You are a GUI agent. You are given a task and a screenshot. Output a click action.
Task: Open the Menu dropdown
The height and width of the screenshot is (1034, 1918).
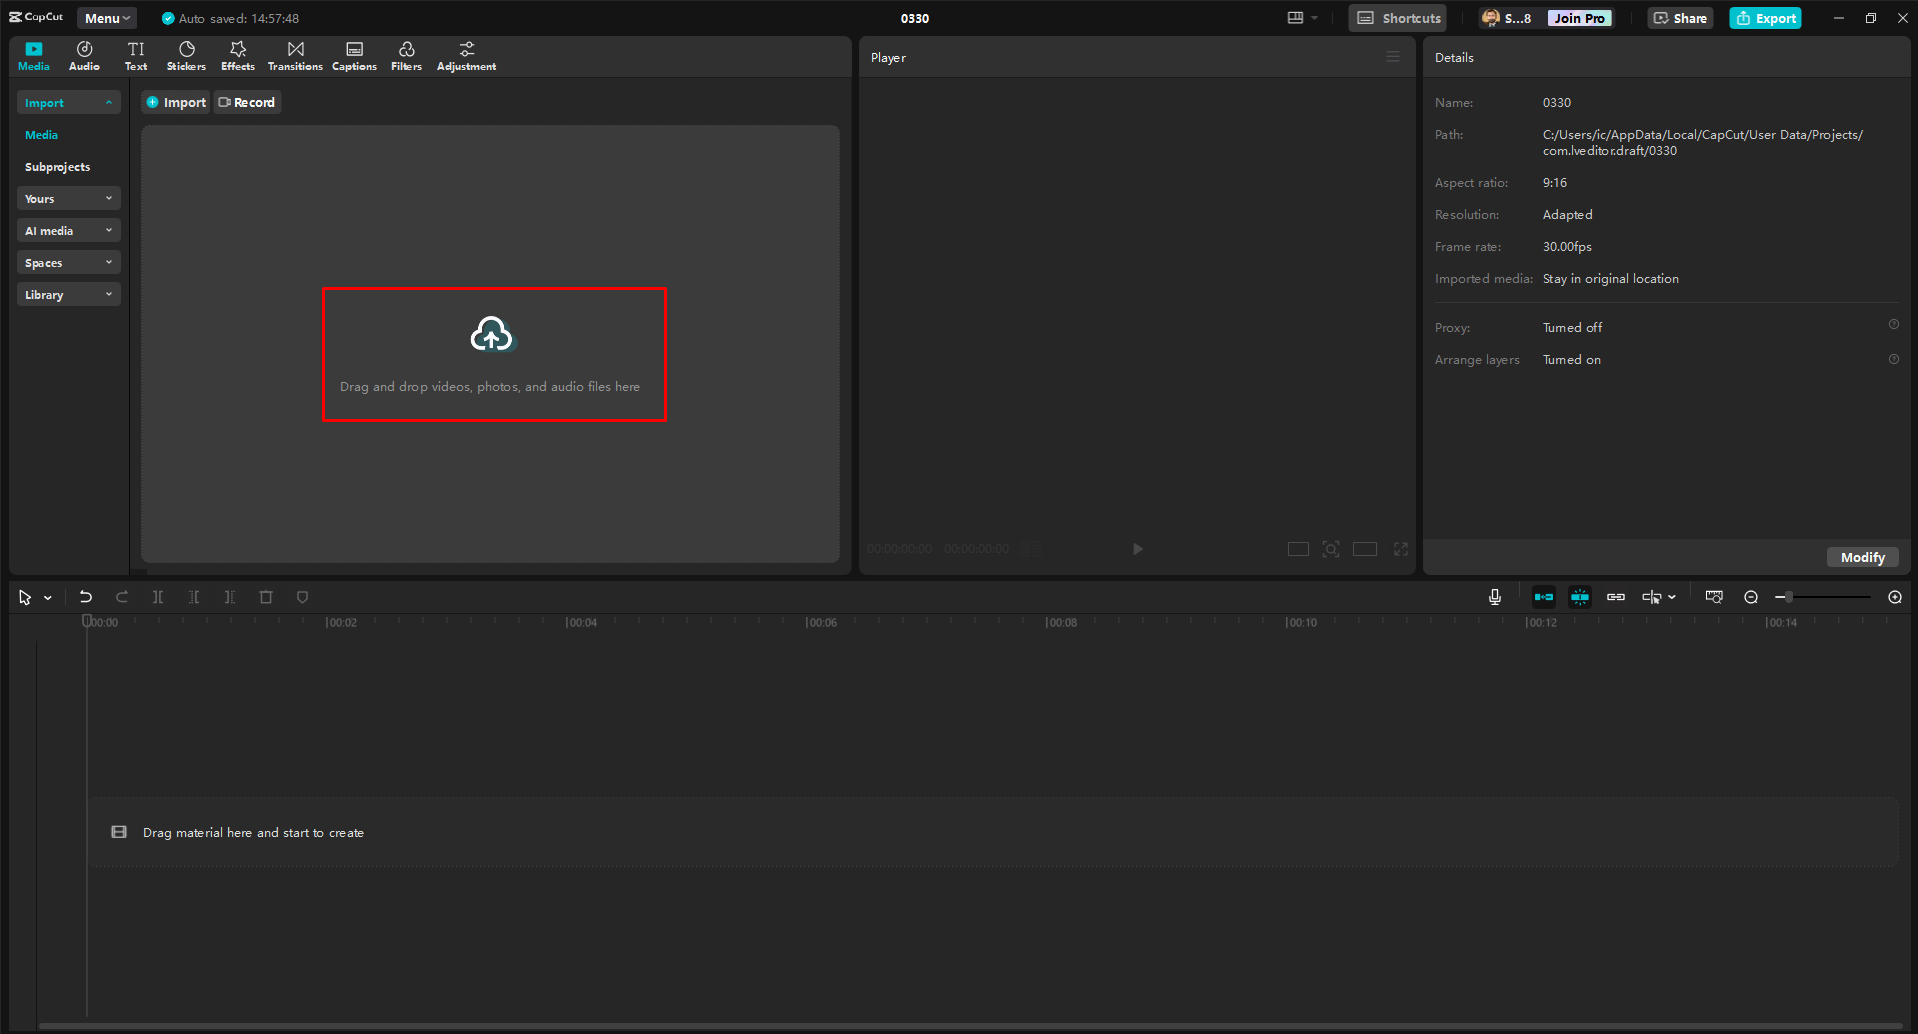pyautogui.click(x=107, y=18)
